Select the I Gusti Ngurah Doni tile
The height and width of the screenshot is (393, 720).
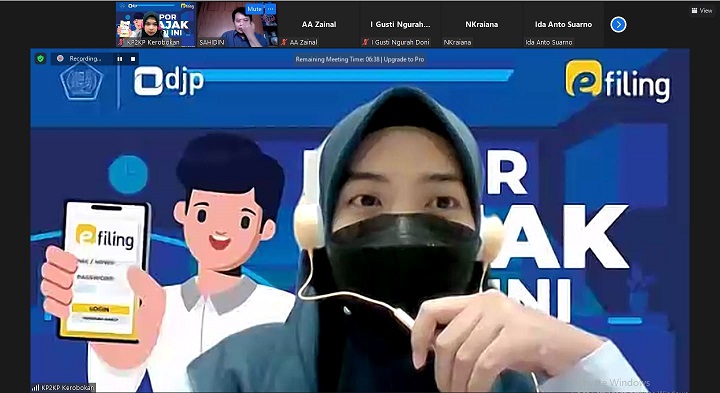[400, 24]
